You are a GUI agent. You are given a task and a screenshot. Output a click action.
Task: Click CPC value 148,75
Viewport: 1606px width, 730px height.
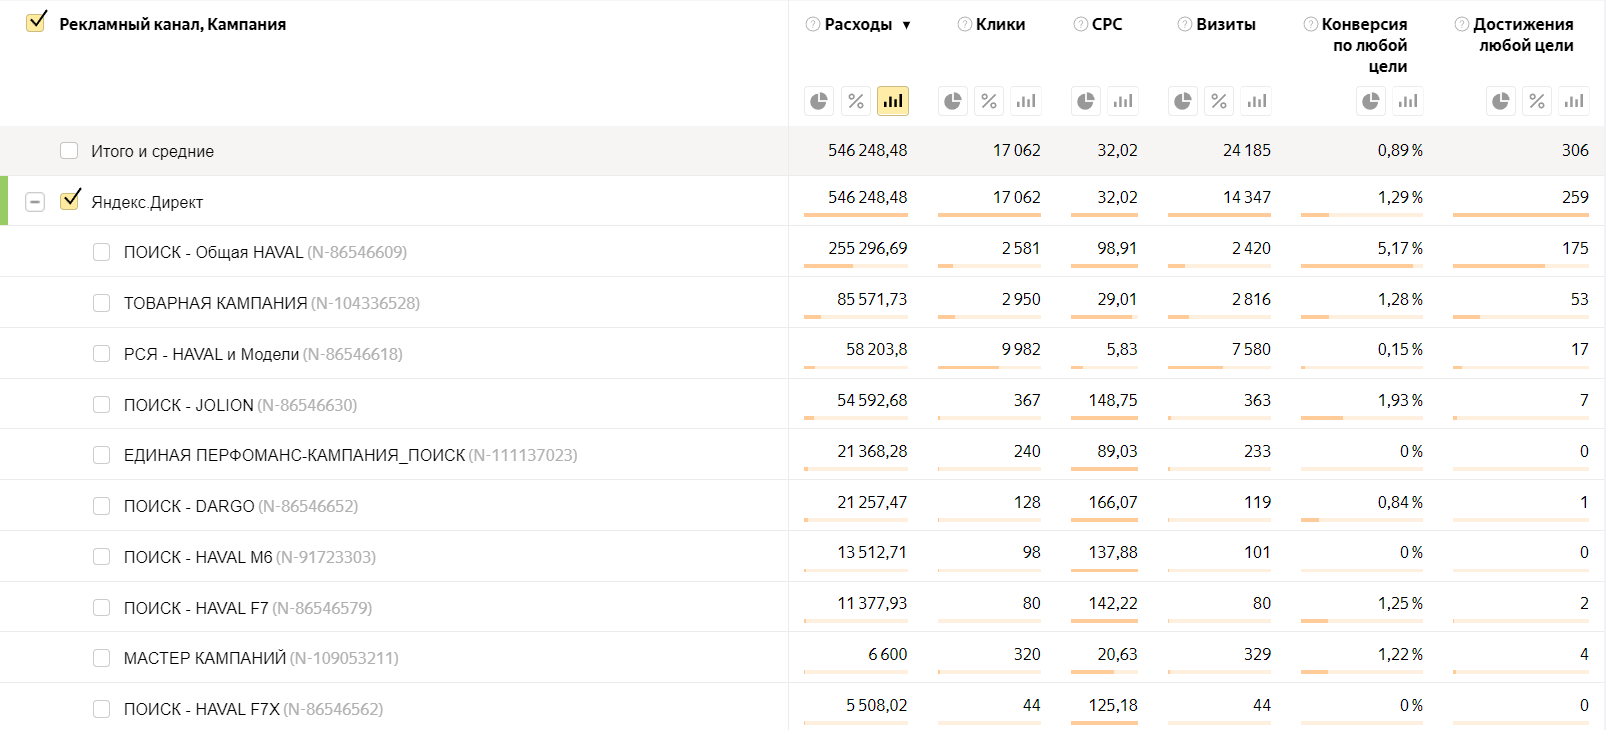point(1112,400)
